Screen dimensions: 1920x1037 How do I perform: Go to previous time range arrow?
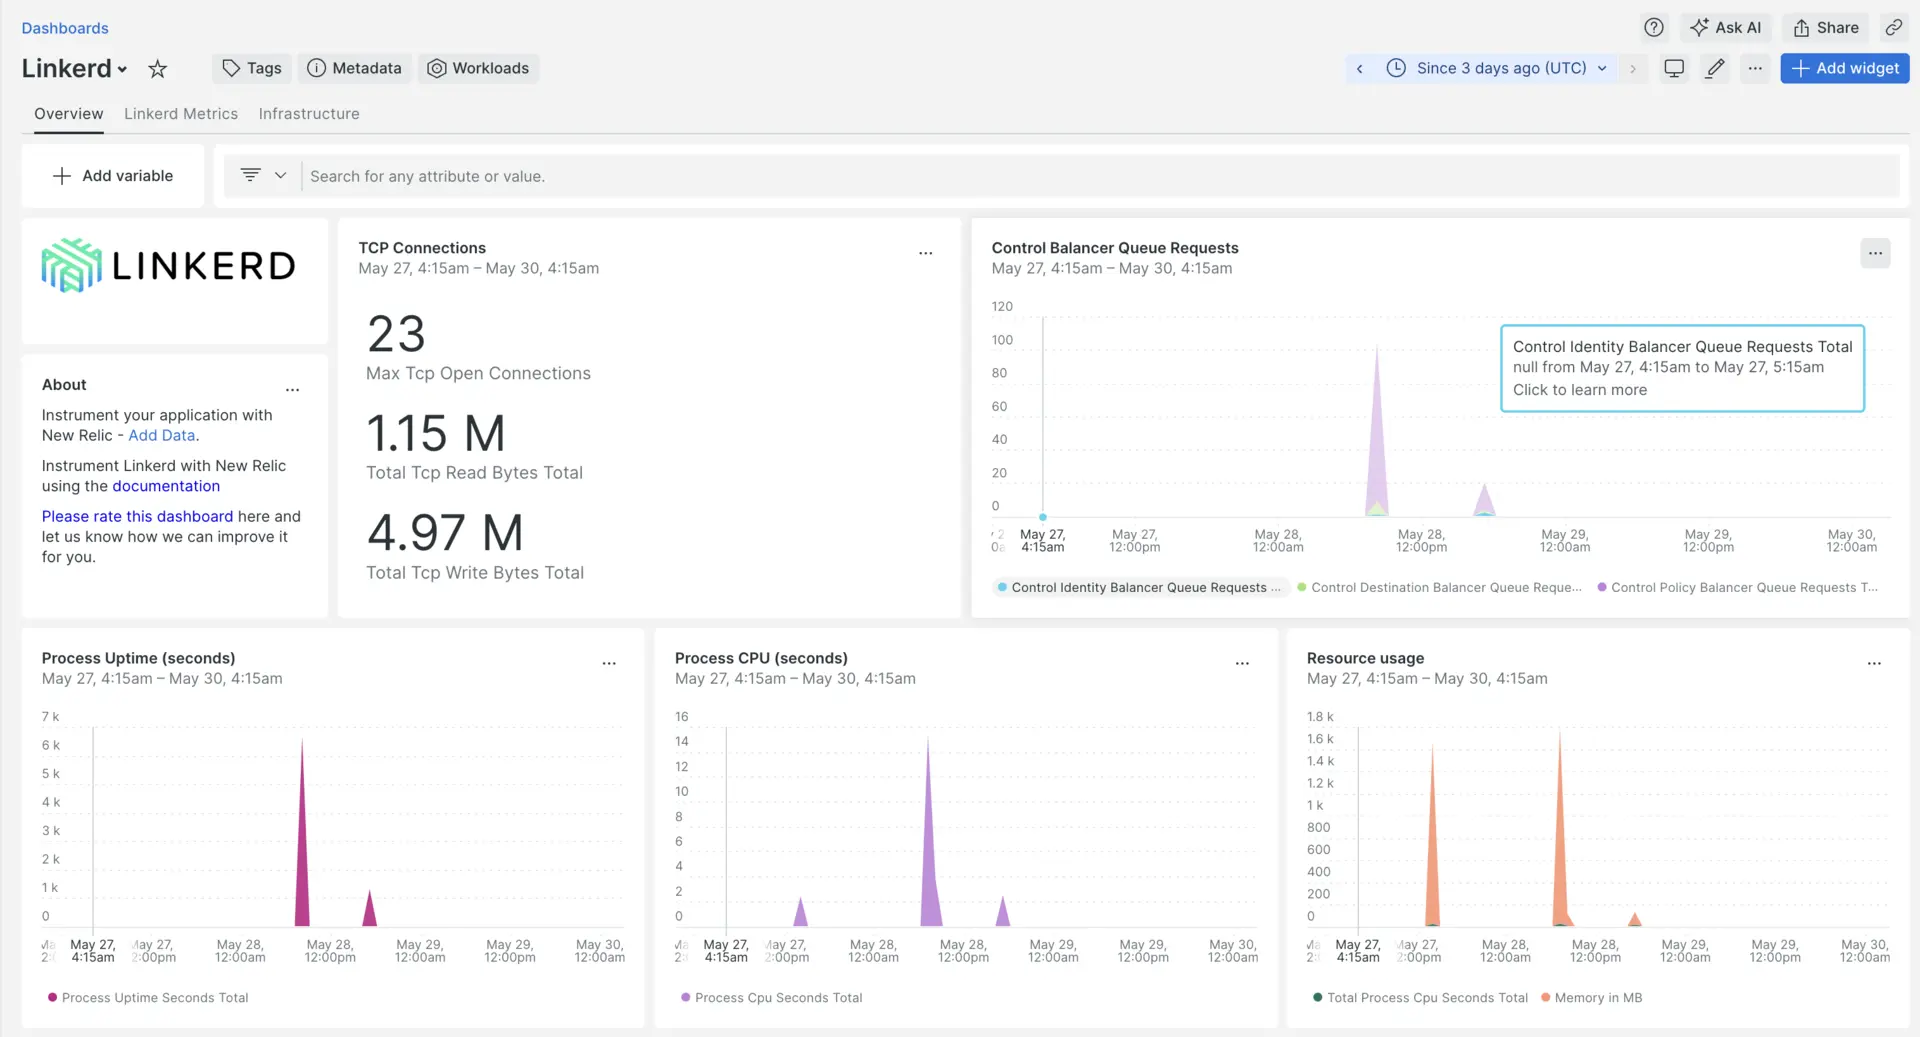coord(1360,68)
